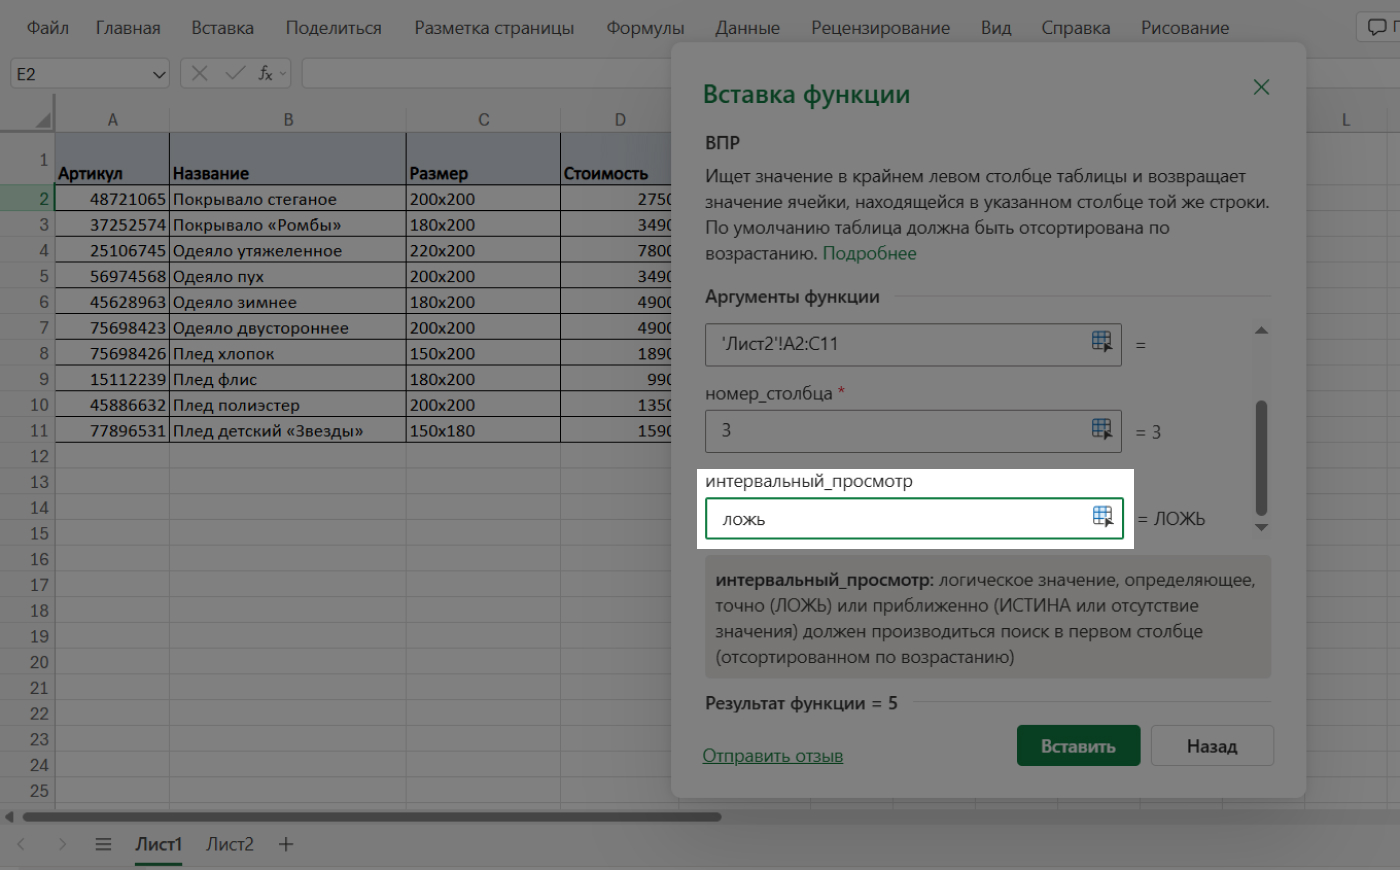Open the Формулы ribbon tab
This screenshot has height=870, width=1400.
point(645,28)
